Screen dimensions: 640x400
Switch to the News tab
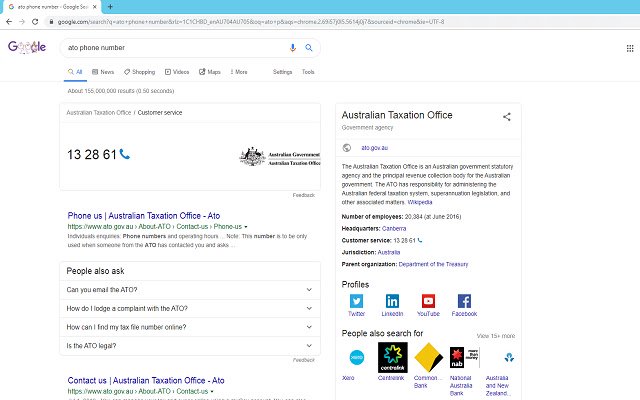click(x=103, y=72)
